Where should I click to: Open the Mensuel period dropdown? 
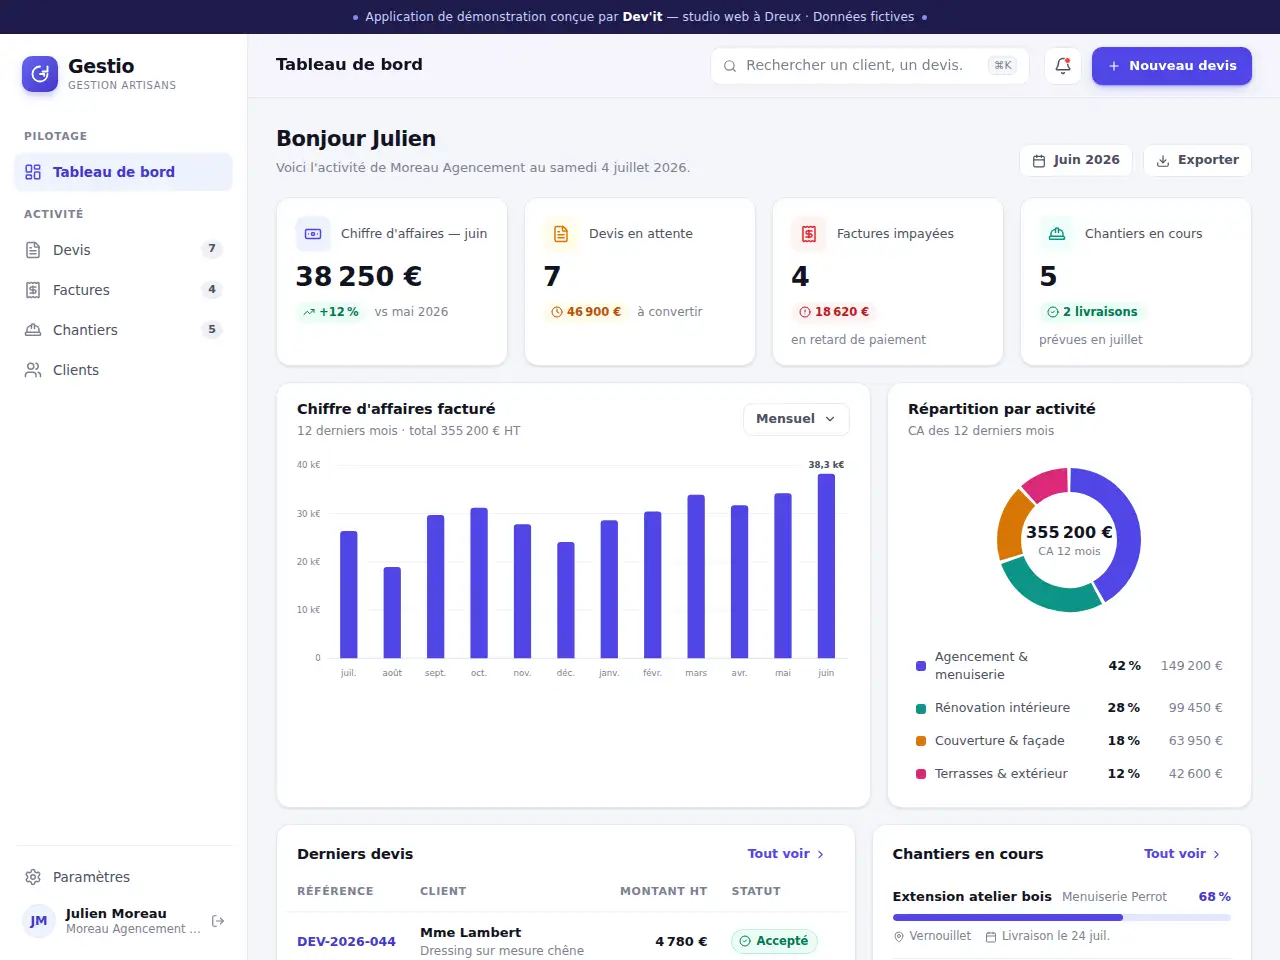(796, 419)
